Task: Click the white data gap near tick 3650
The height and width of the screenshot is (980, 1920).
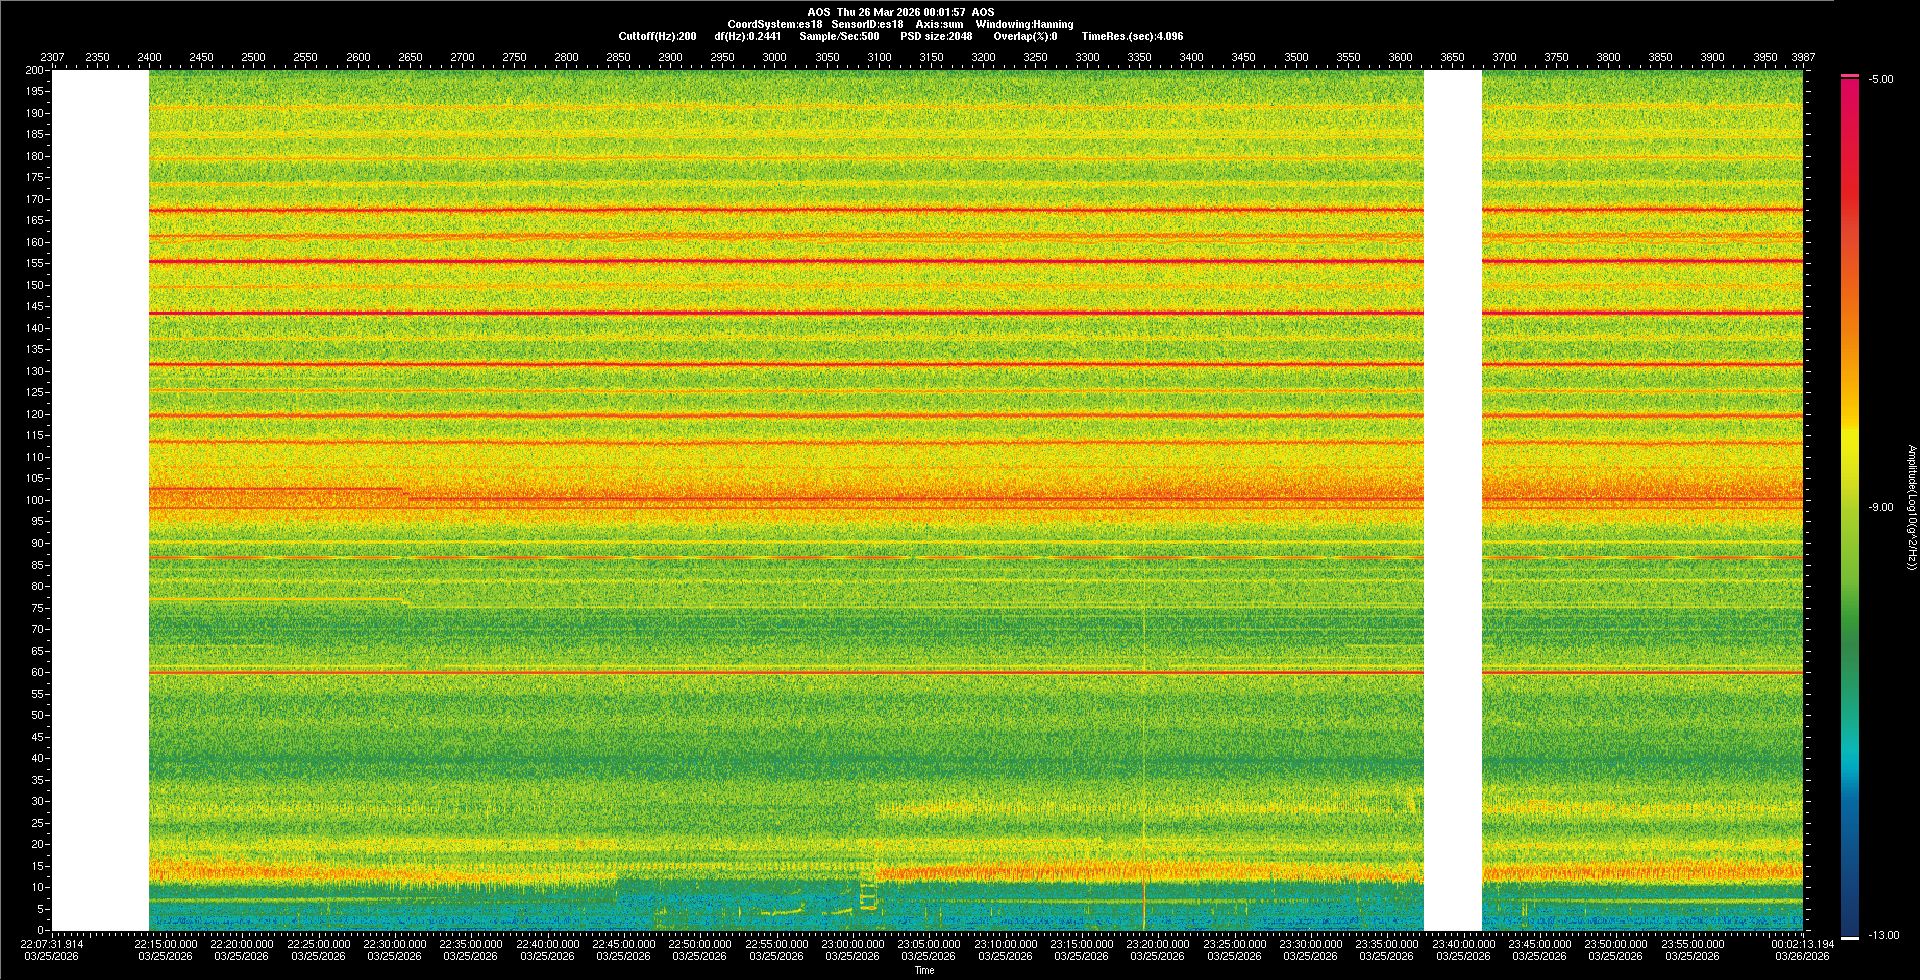Action: tap(1452, 500)
